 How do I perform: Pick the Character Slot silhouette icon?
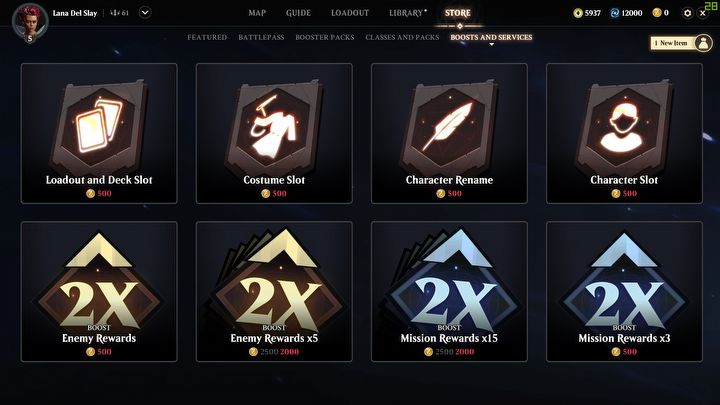pyautogui.click(x=624, y=125)
